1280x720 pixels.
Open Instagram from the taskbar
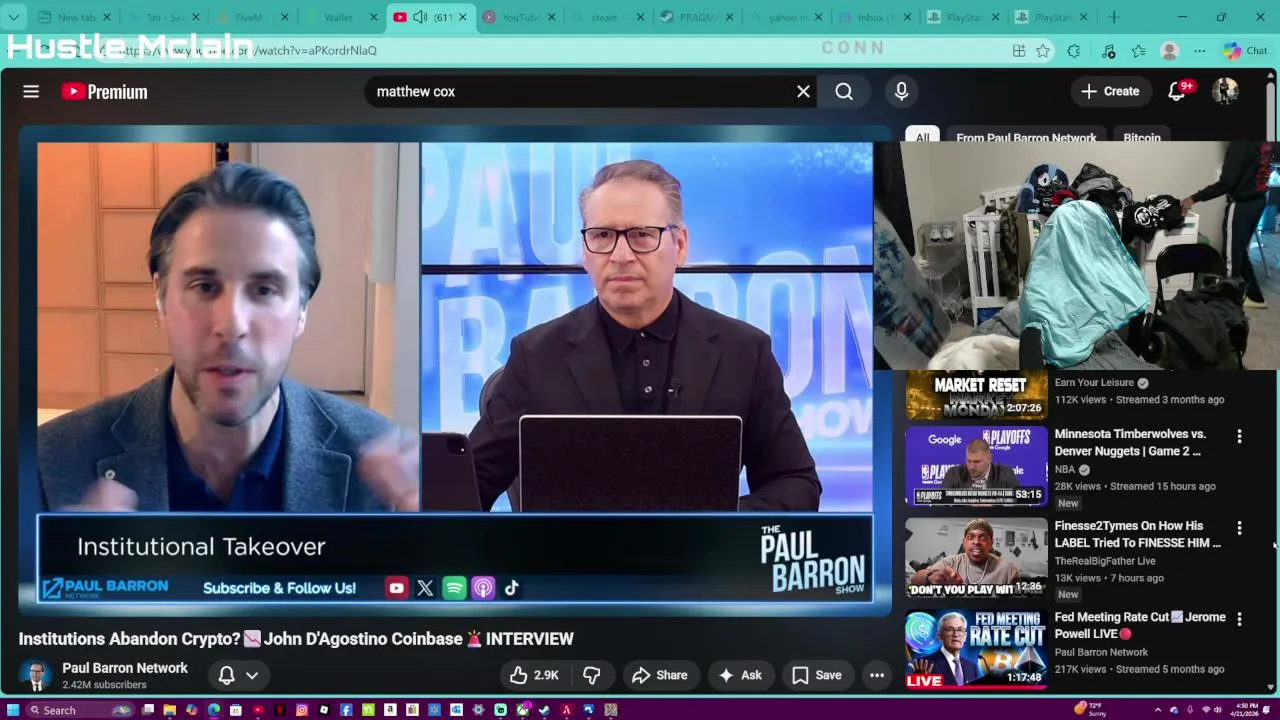coord(302,710)
